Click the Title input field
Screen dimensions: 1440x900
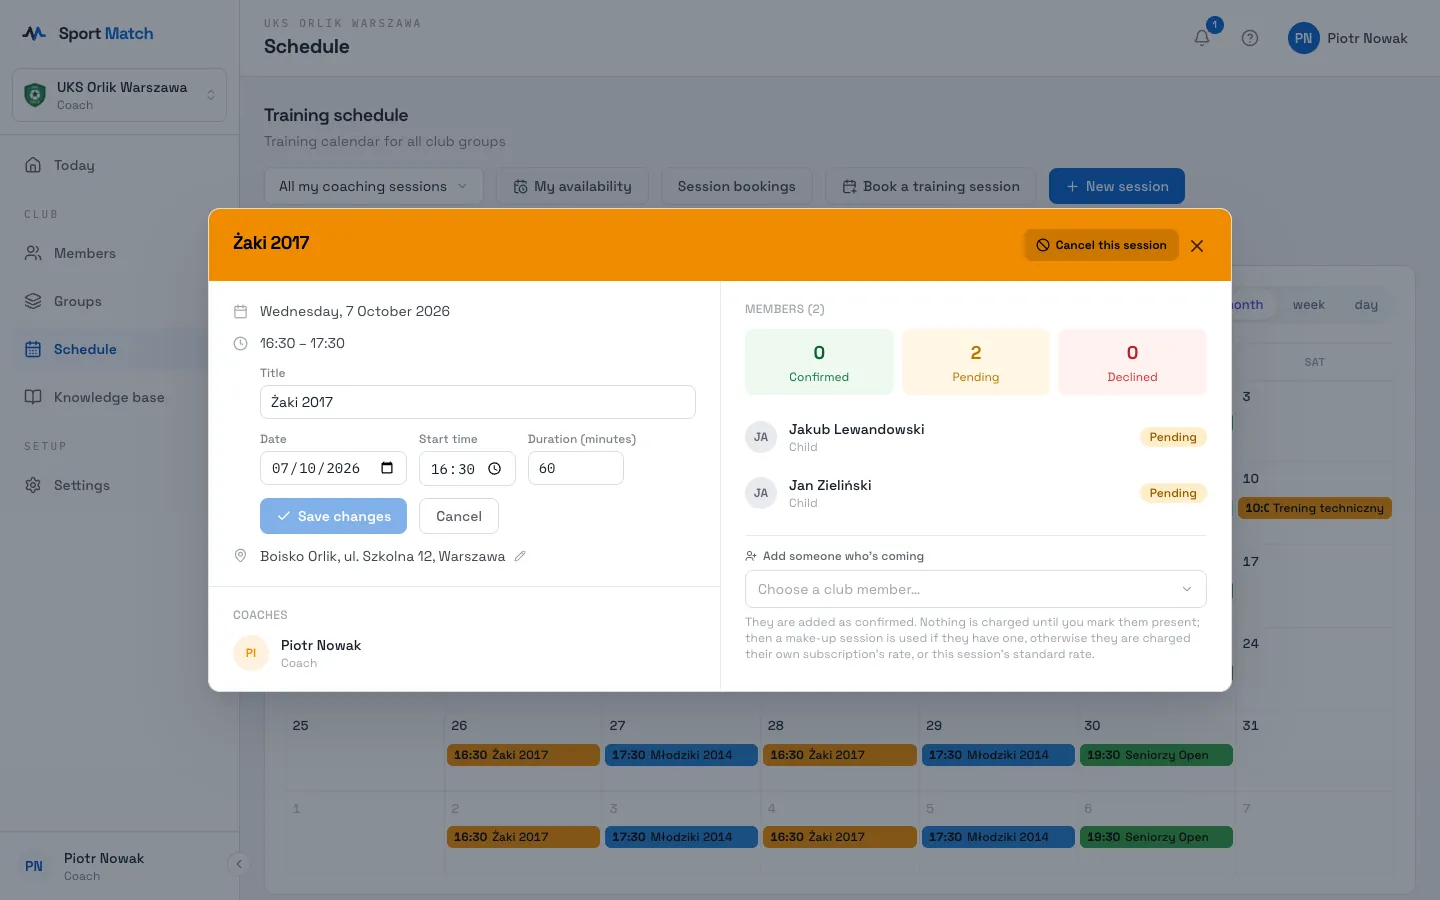coord(477,402)
